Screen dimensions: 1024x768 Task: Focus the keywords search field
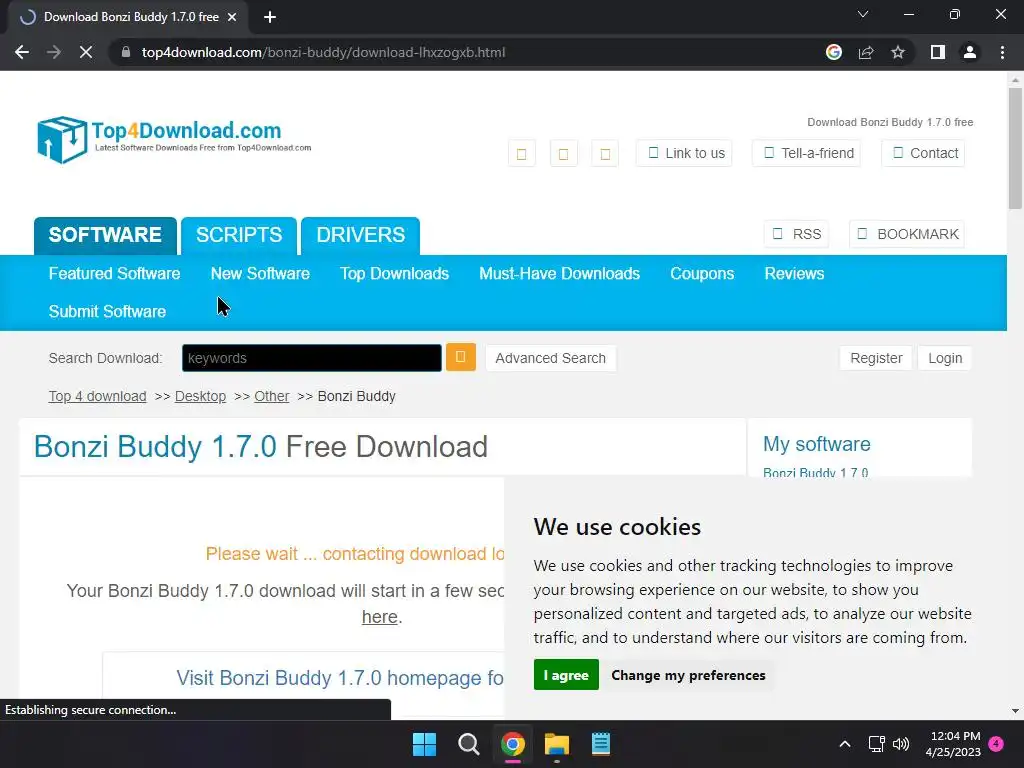coord(312,358)
